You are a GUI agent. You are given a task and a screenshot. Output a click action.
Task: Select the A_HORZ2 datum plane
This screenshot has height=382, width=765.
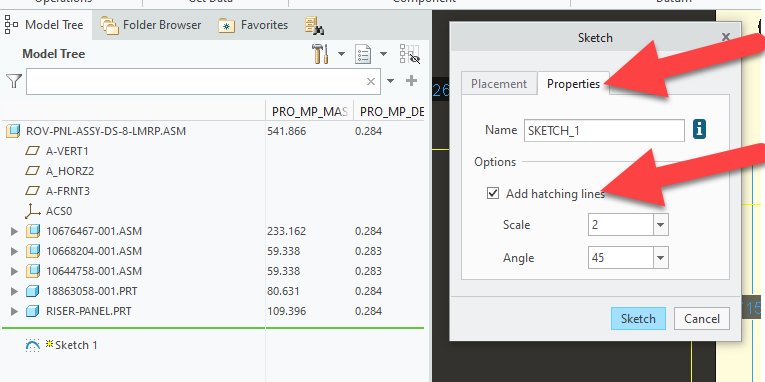[x=70, y=171]
